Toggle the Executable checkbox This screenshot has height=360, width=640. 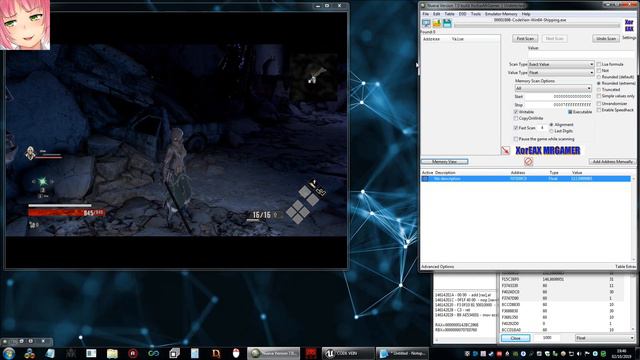click(570, 112)
